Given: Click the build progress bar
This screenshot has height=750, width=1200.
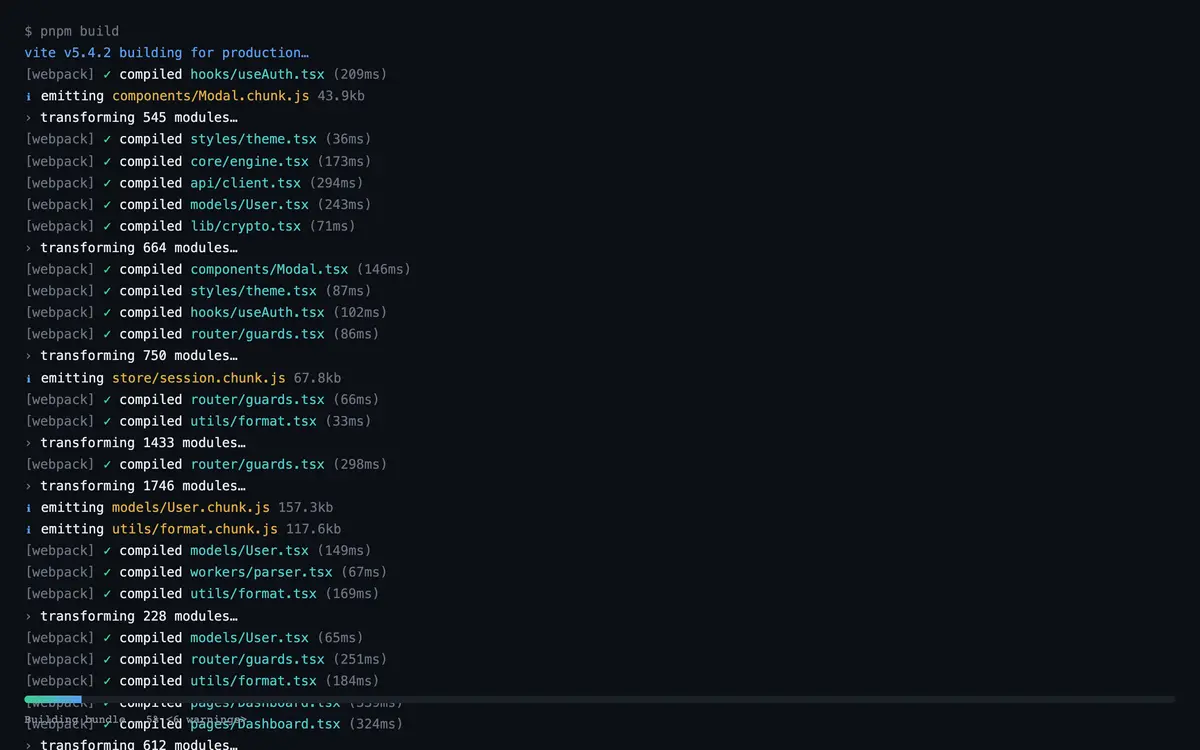Looking at the screenshot, I should click(x=600, y=699).
